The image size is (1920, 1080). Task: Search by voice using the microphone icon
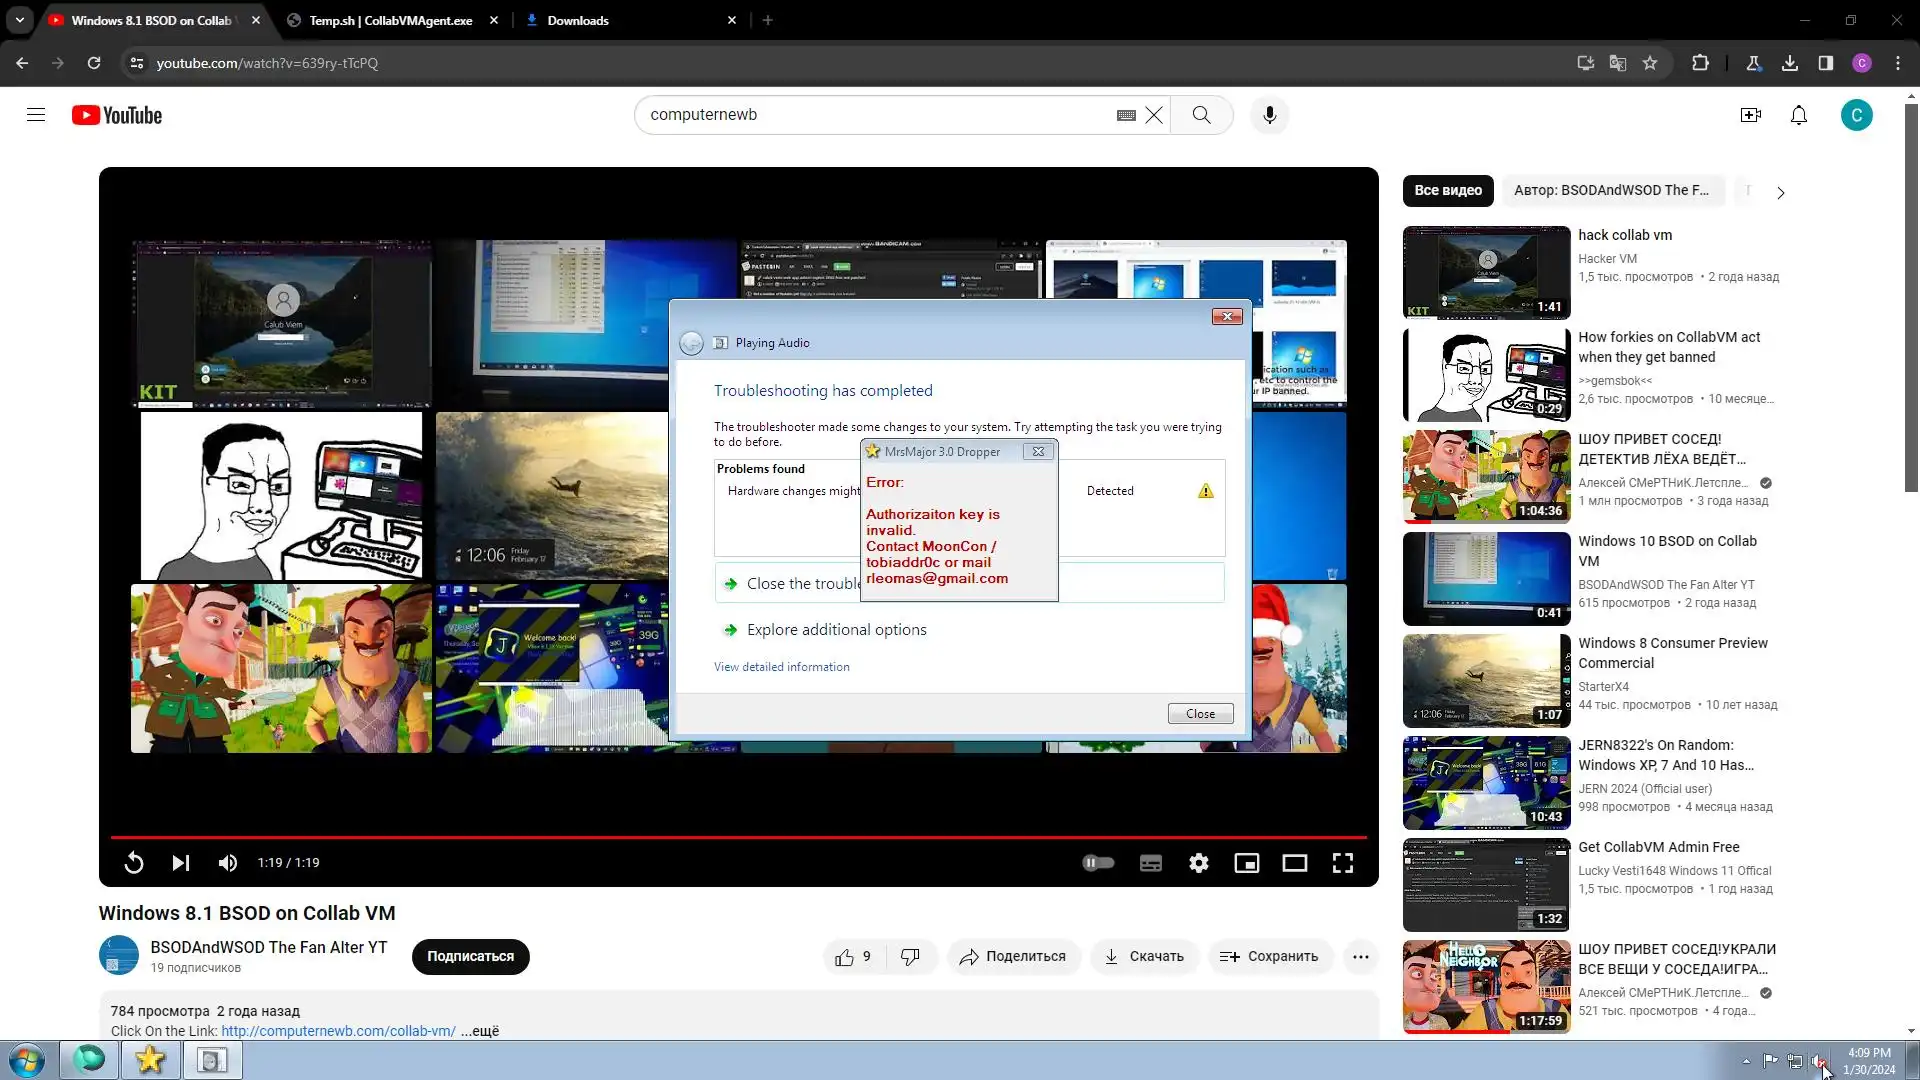pyautogui.click(x=1269, y=115)
